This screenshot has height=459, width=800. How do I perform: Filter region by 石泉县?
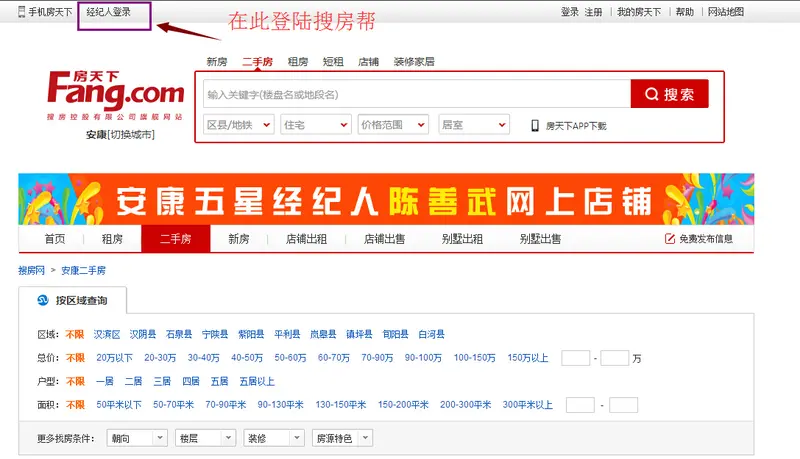[x=179, y=335]
